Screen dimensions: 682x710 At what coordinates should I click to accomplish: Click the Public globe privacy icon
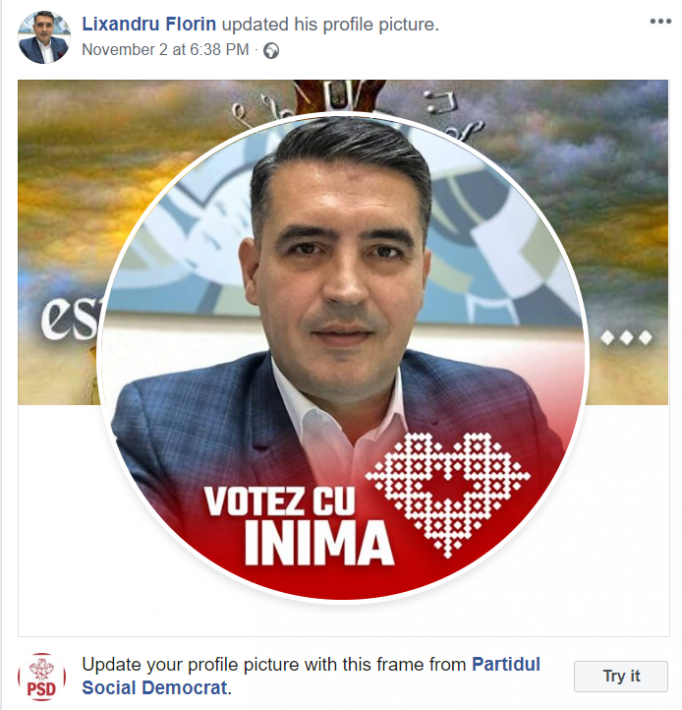[271, 50]
